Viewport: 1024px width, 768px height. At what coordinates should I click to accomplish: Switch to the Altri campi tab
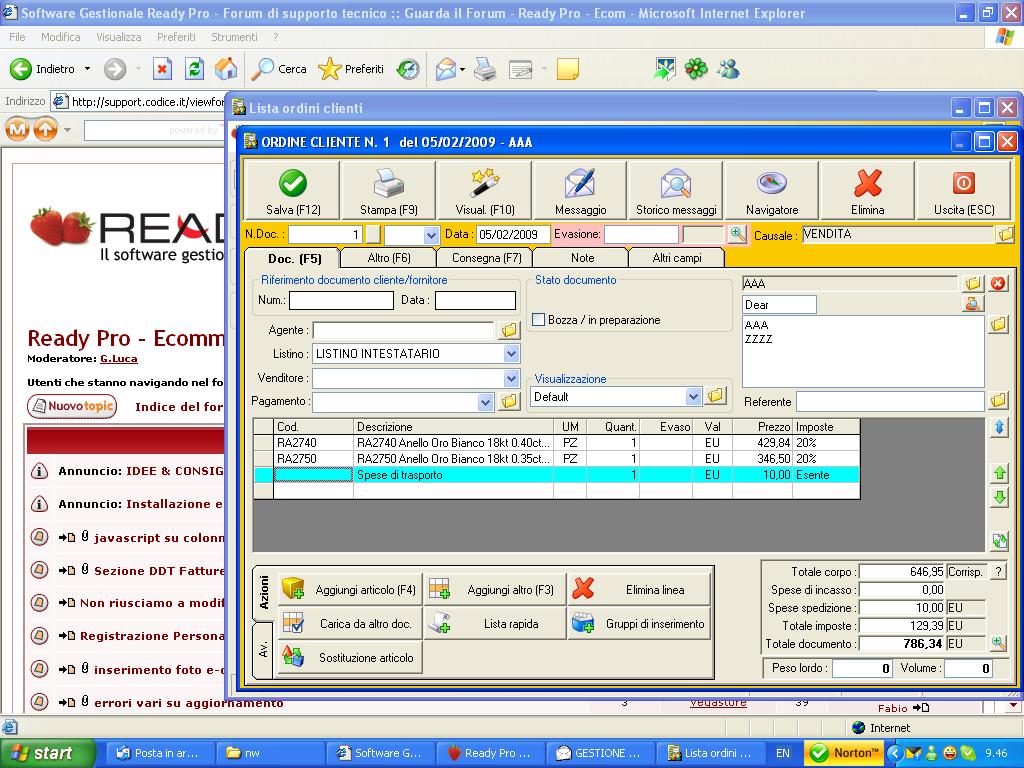point(677,258)
